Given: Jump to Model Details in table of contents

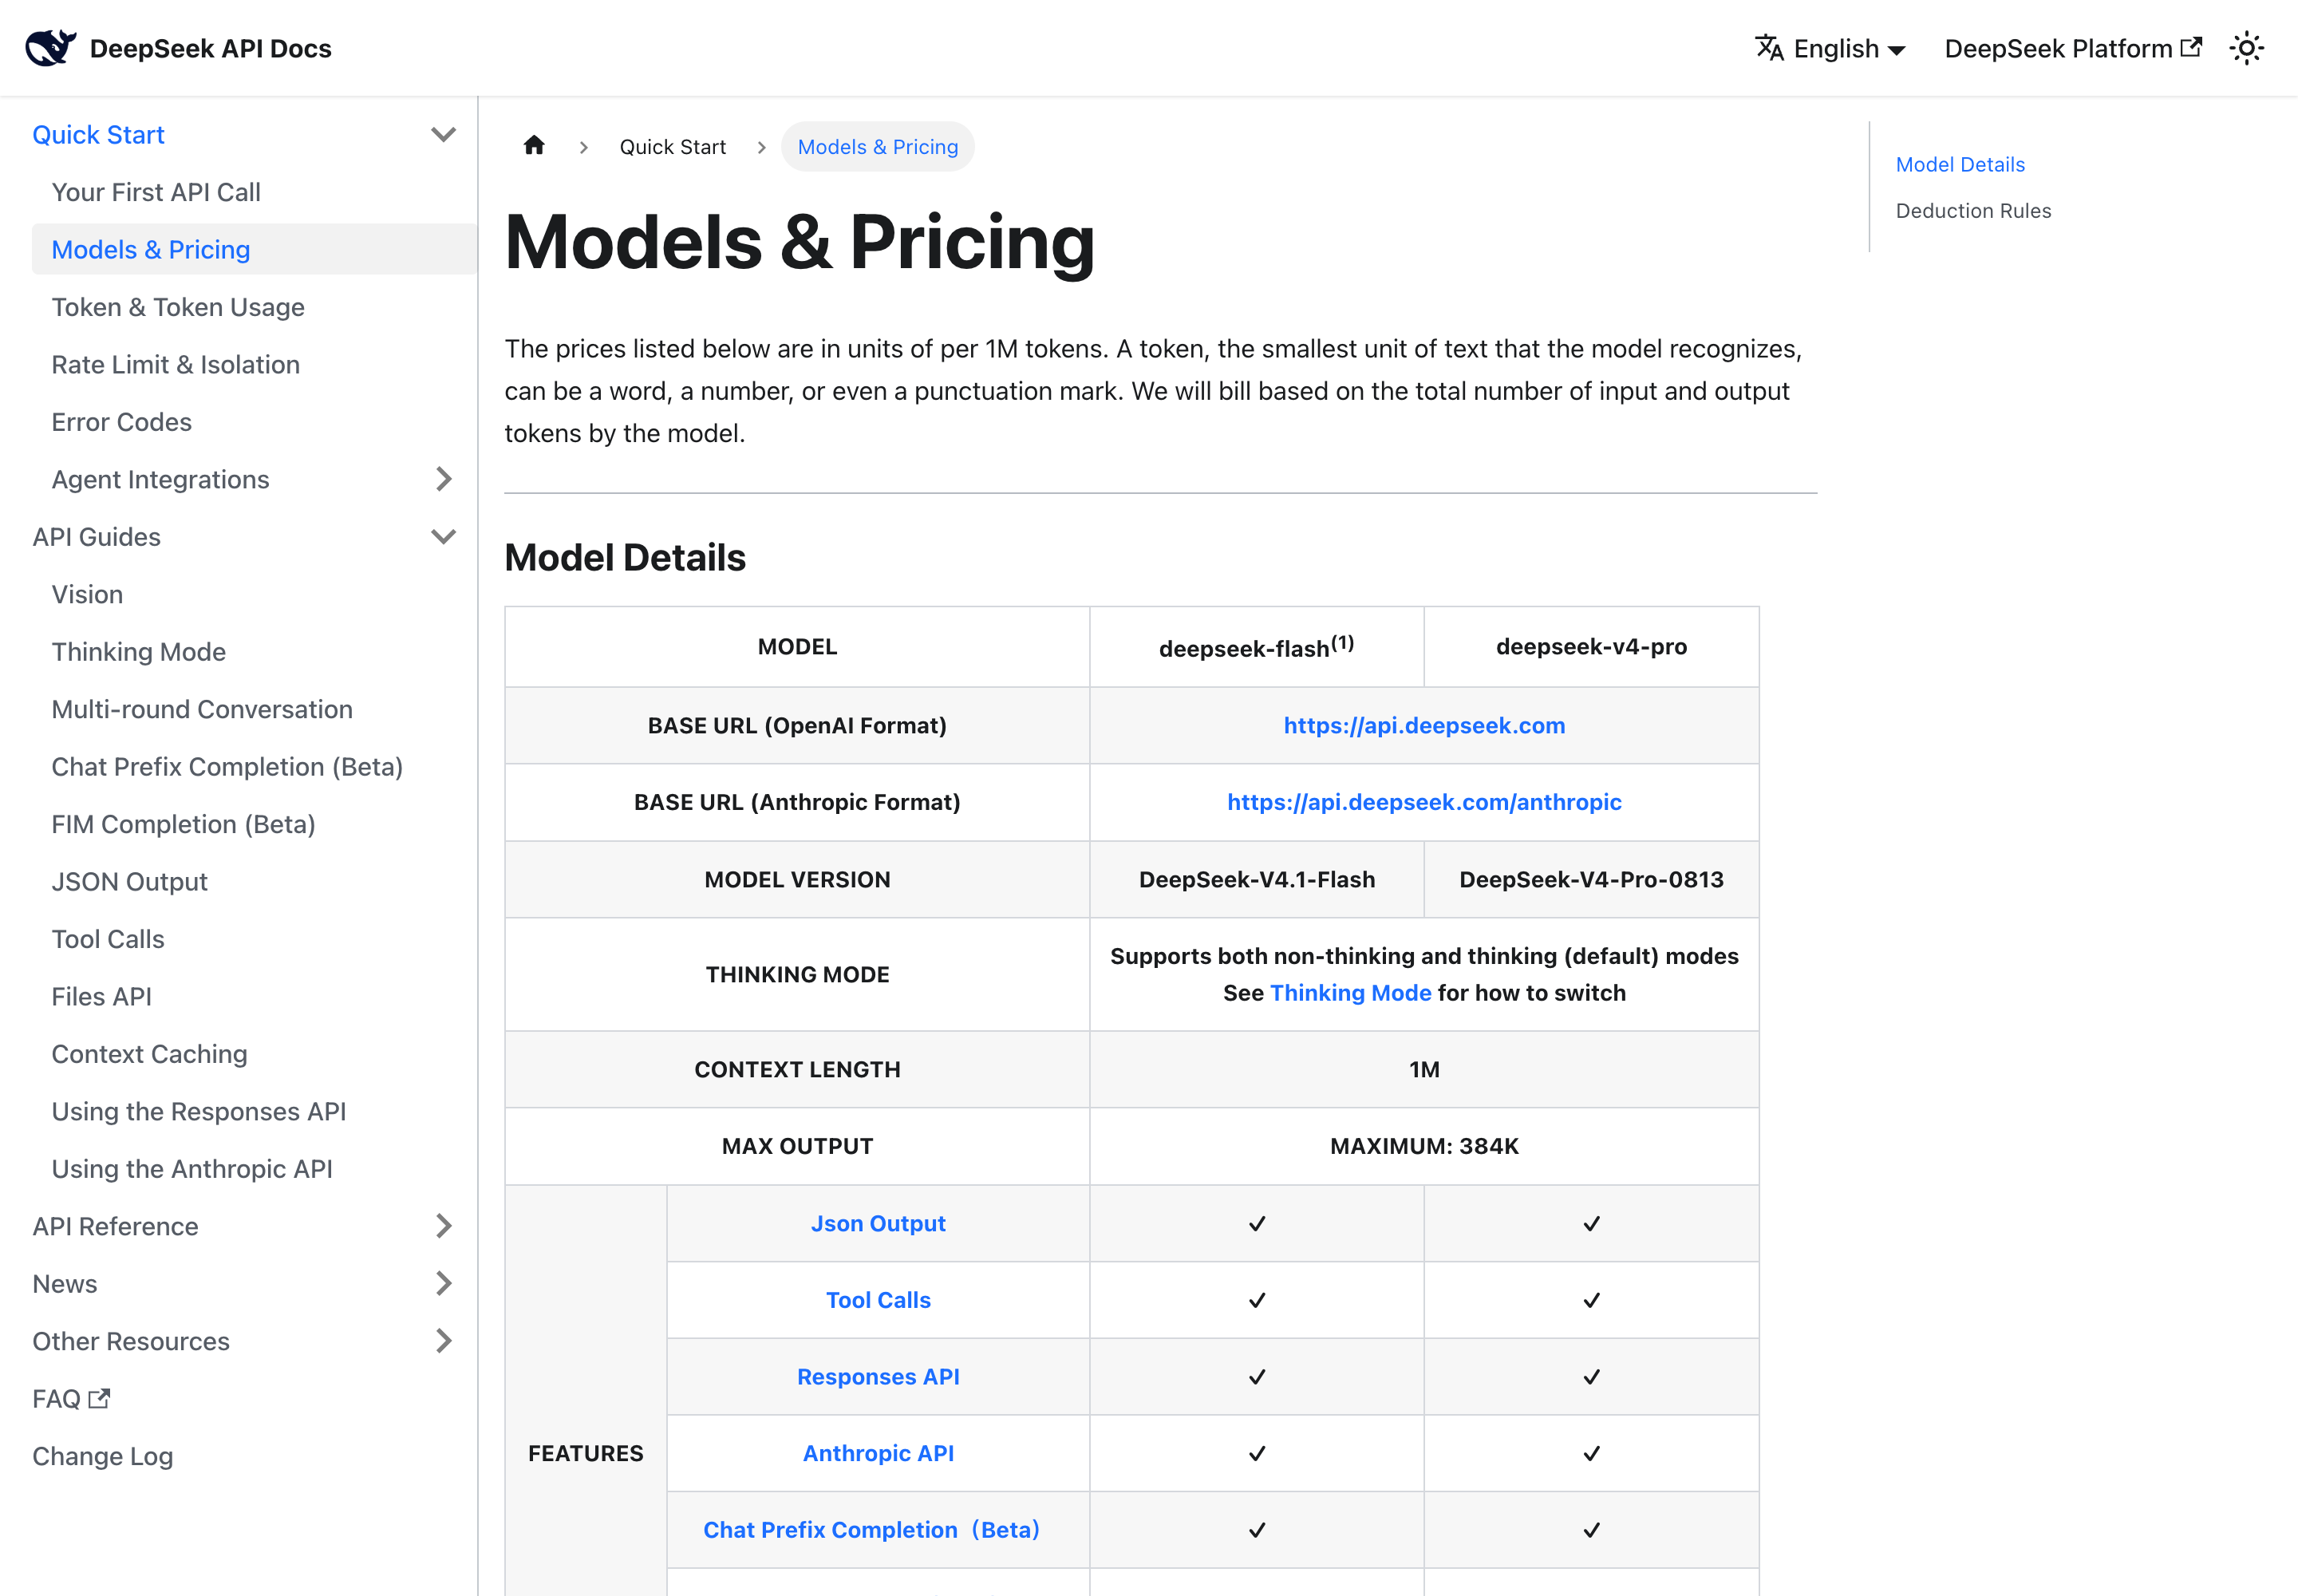Looking at the screenshot, I should tap(1959, 164).
